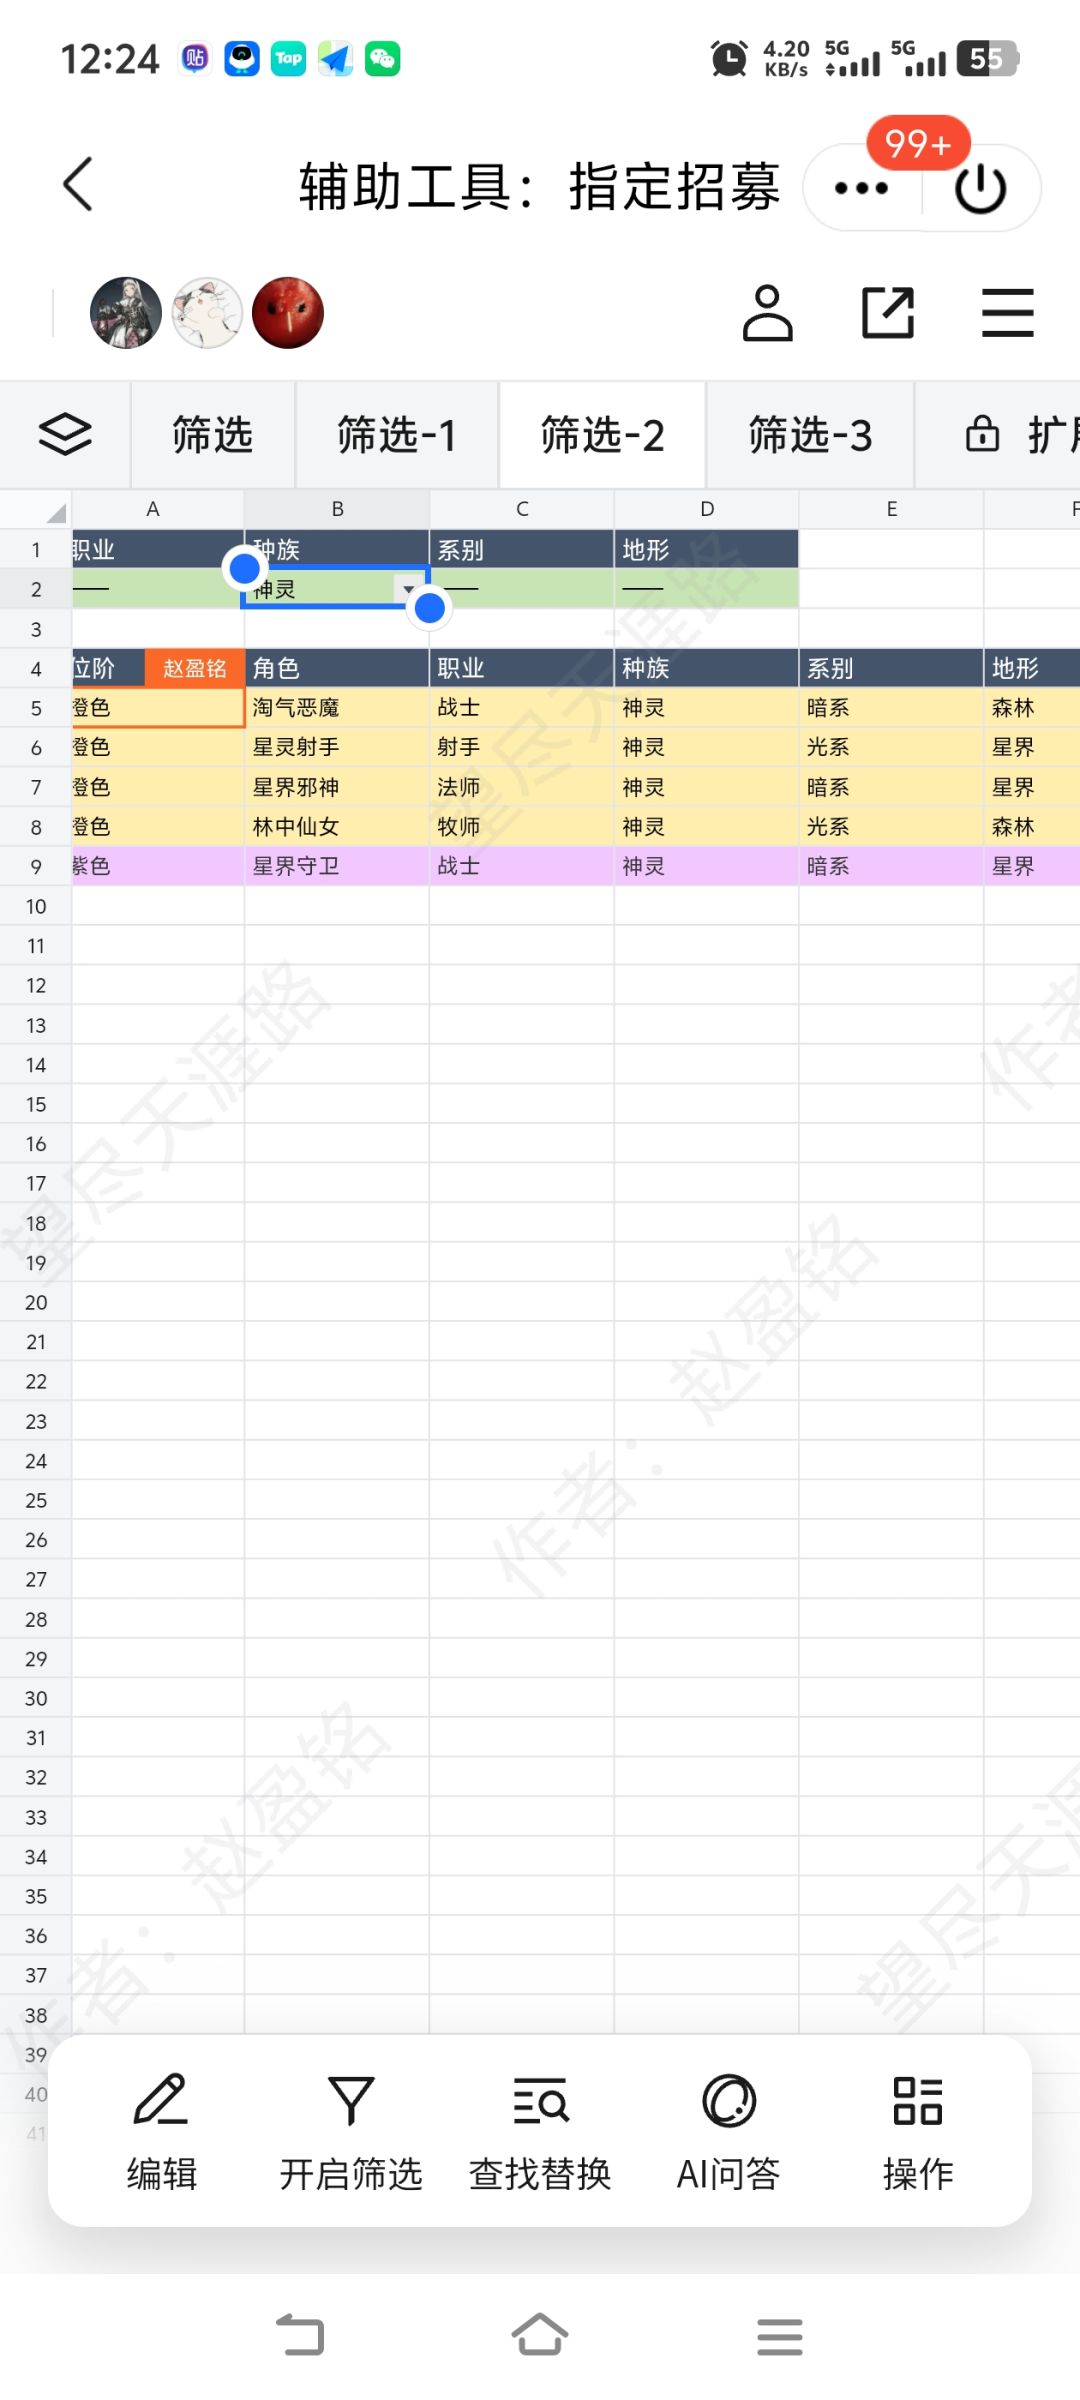Select row 9 header
This screenshot has height=2400, width=1080.
[x=36, y=867]
